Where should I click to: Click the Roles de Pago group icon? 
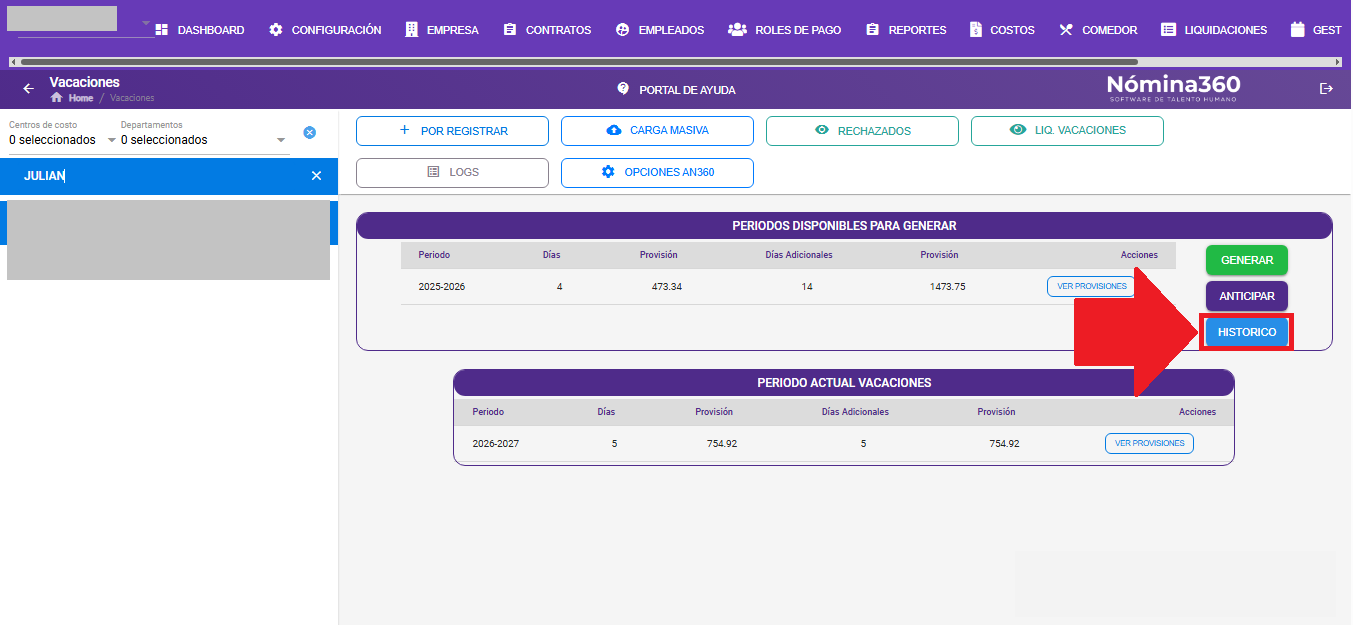737,30
